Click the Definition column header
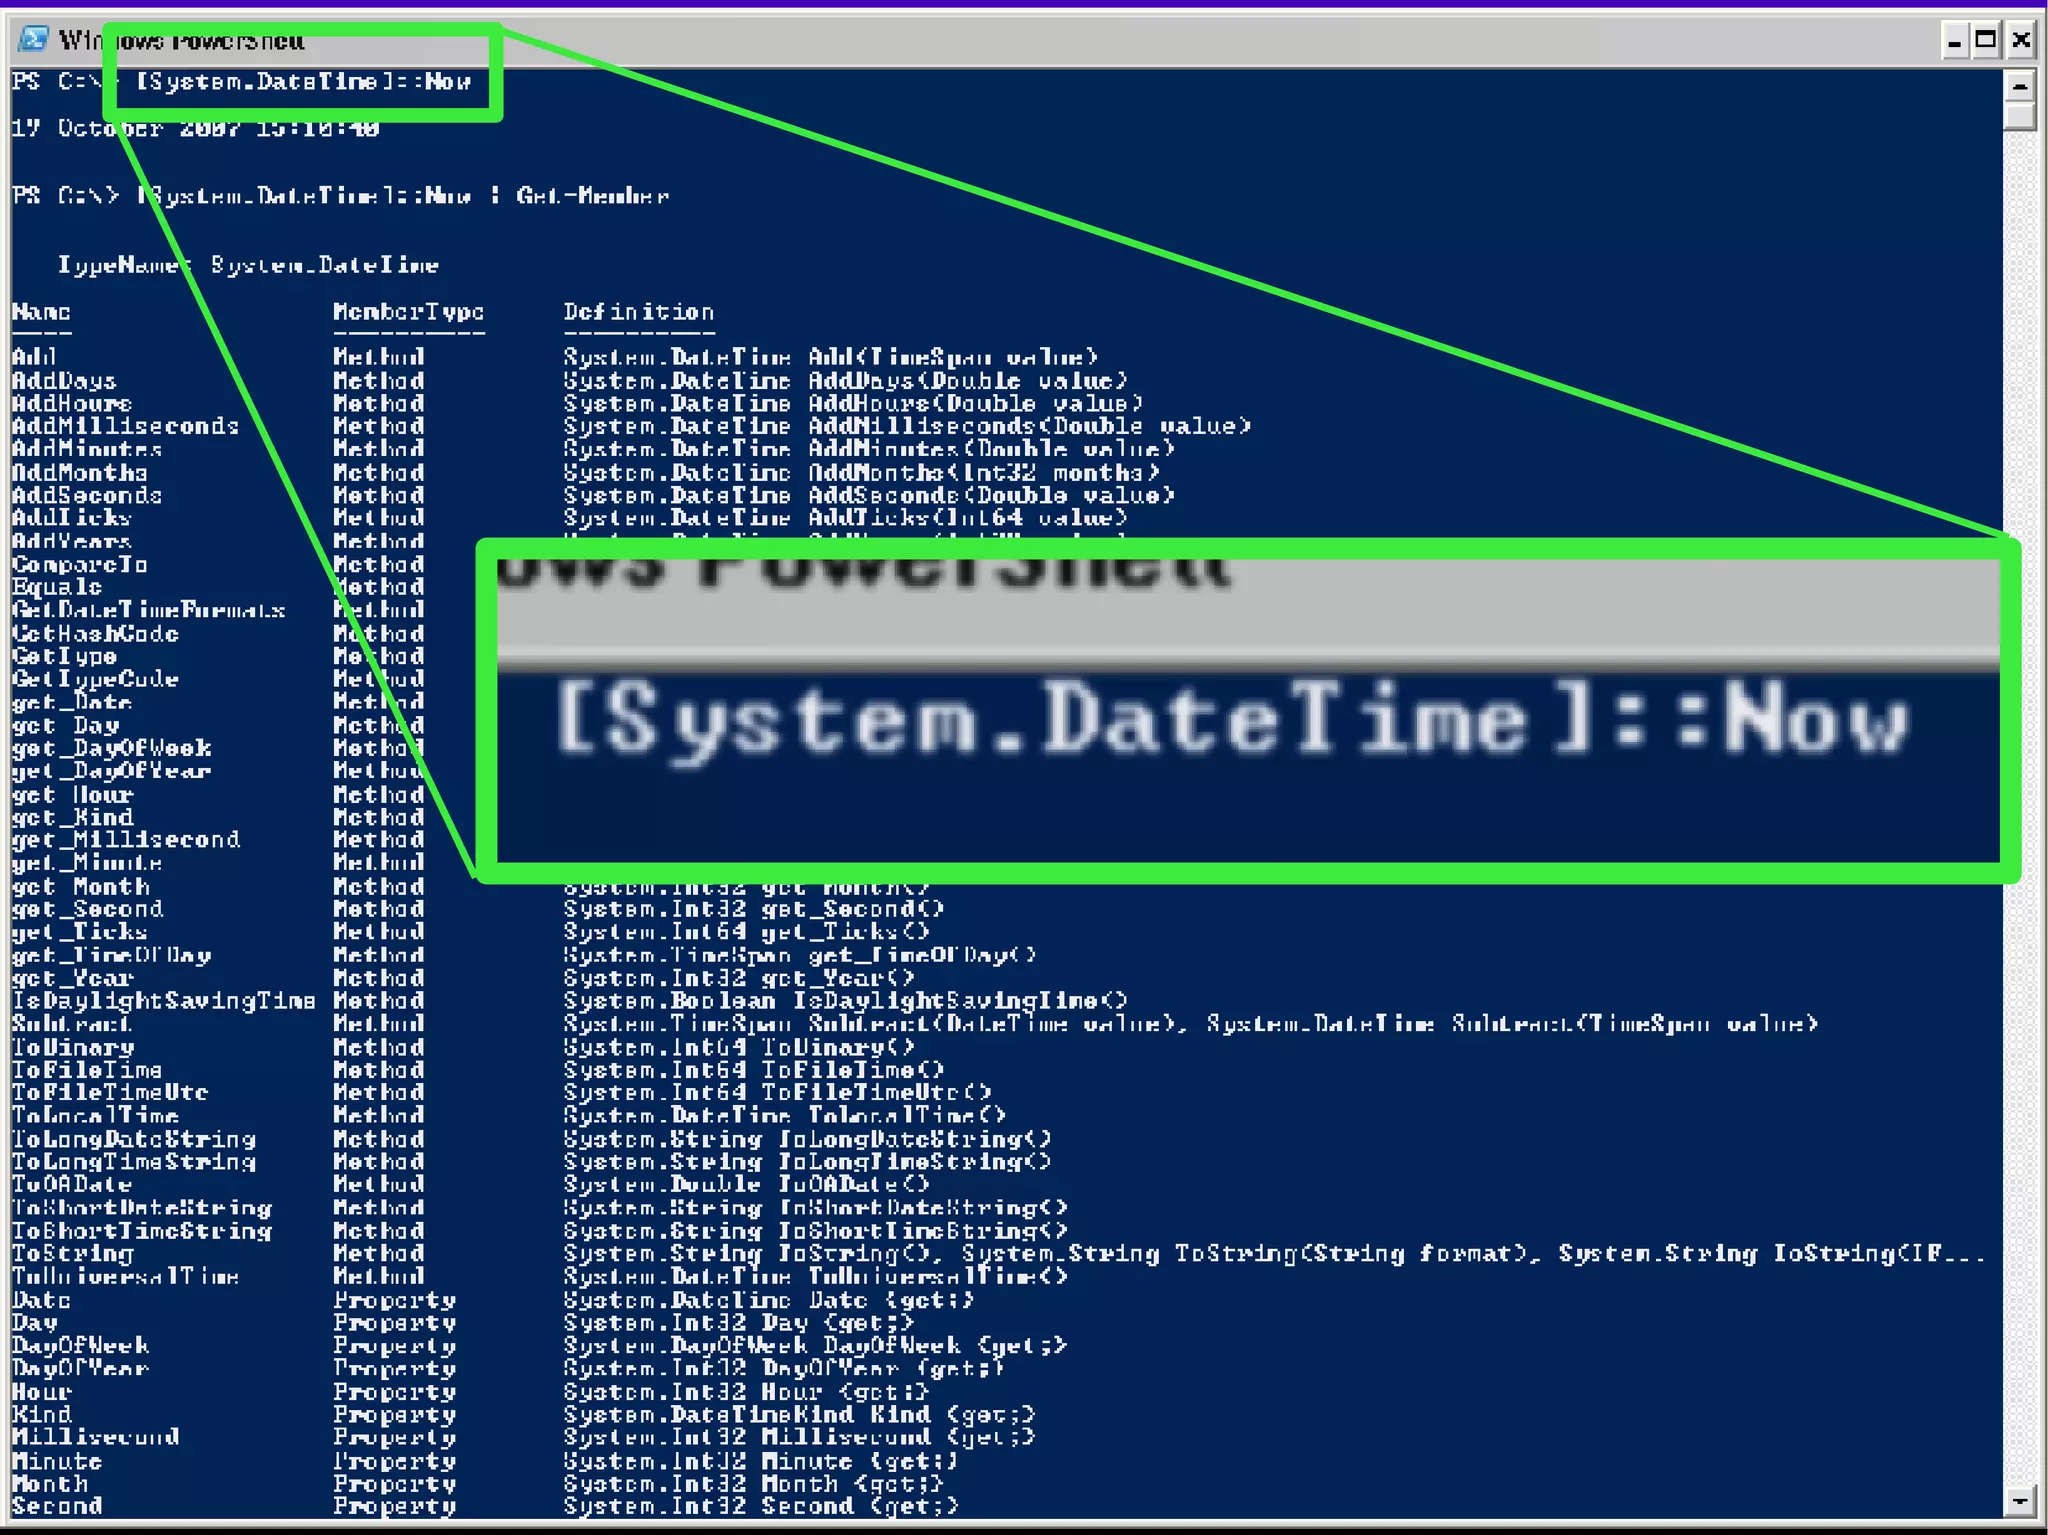Screen dimensions: 2048x1535 point(638,312)
